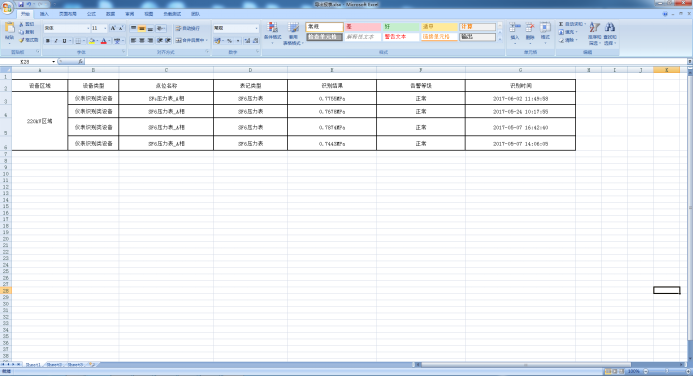
Task: Toggle the wrap text button
Action: [x=188, y=28]
